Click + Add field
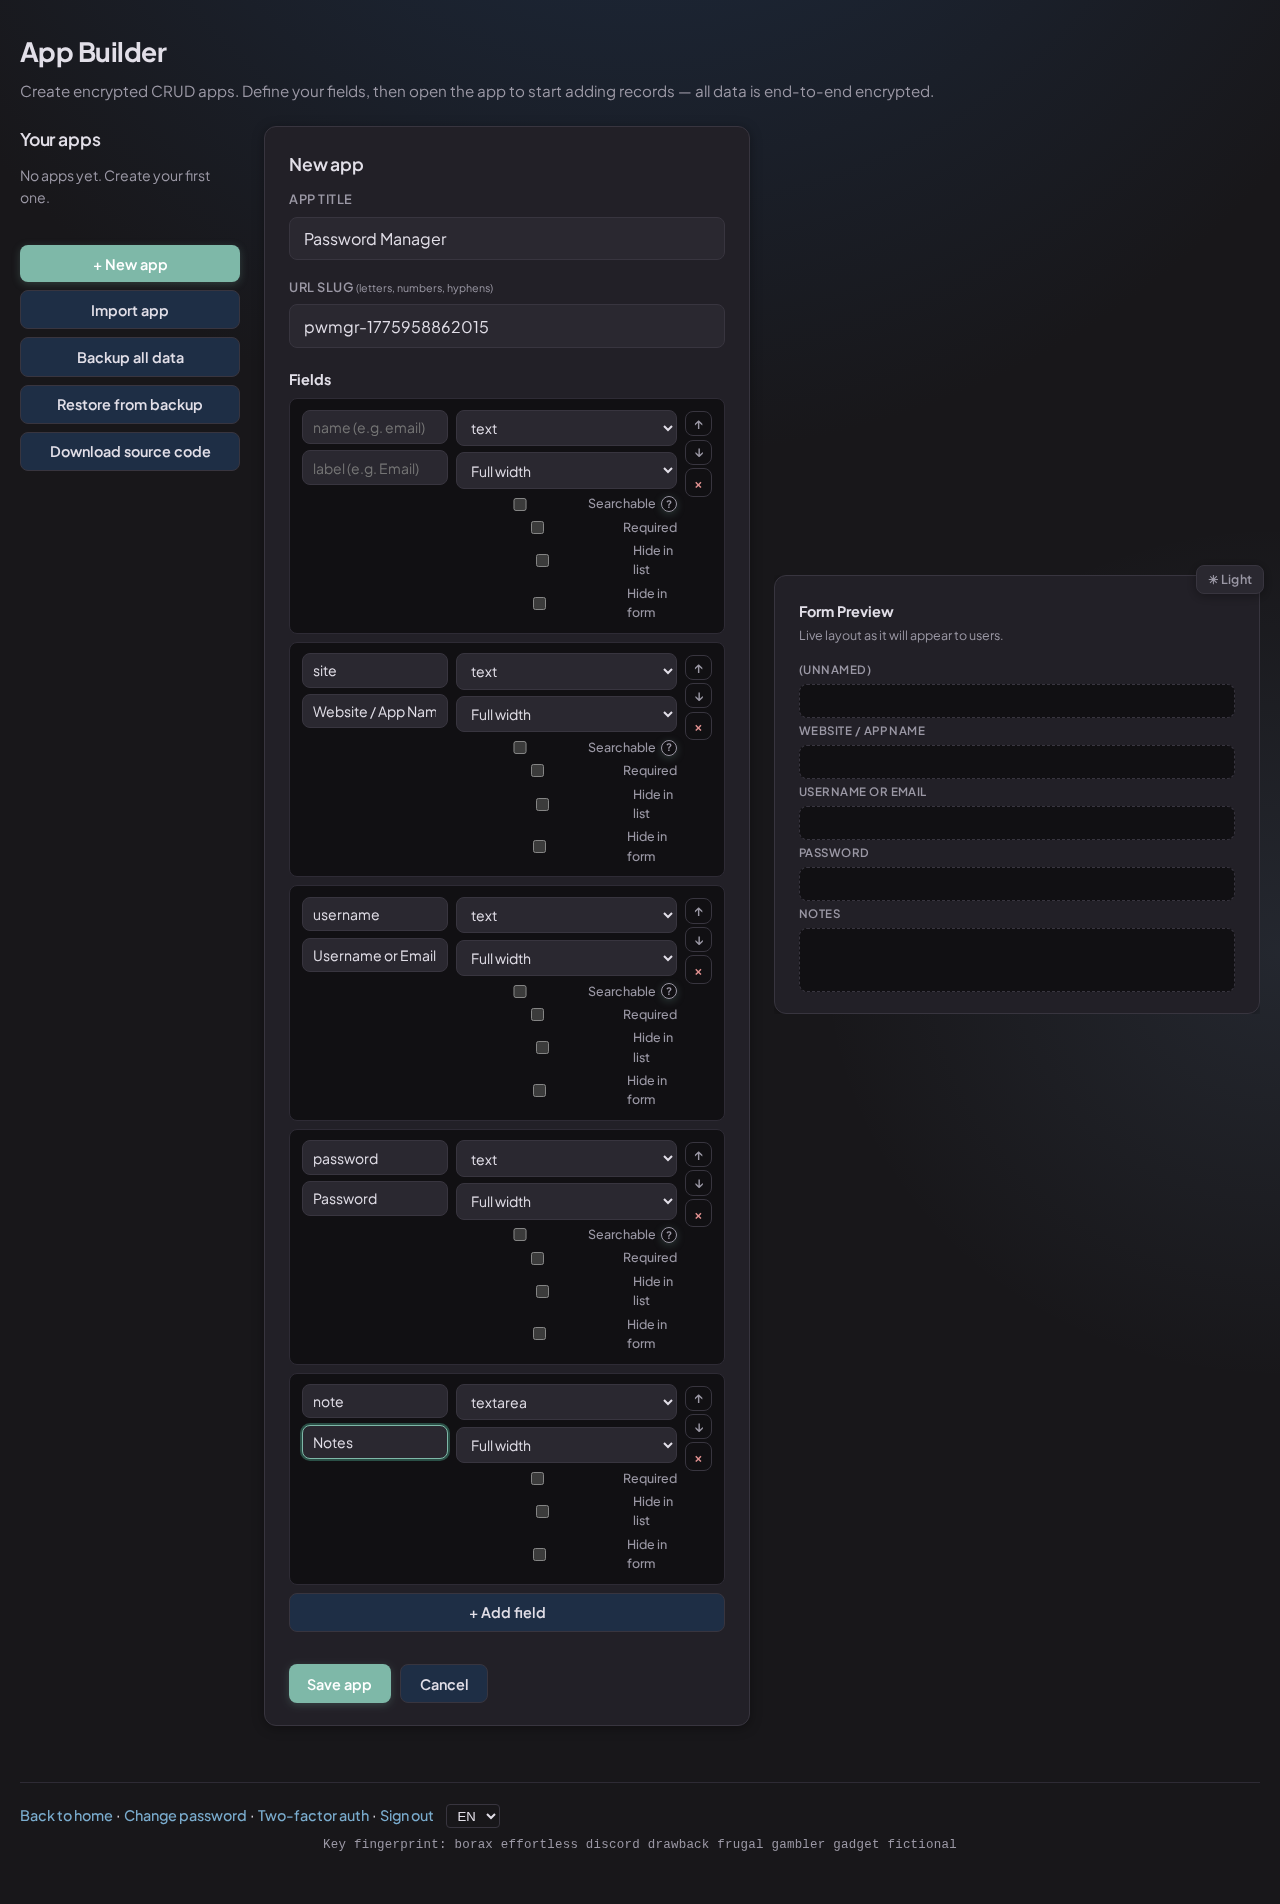 click(x=507, y=1612)
